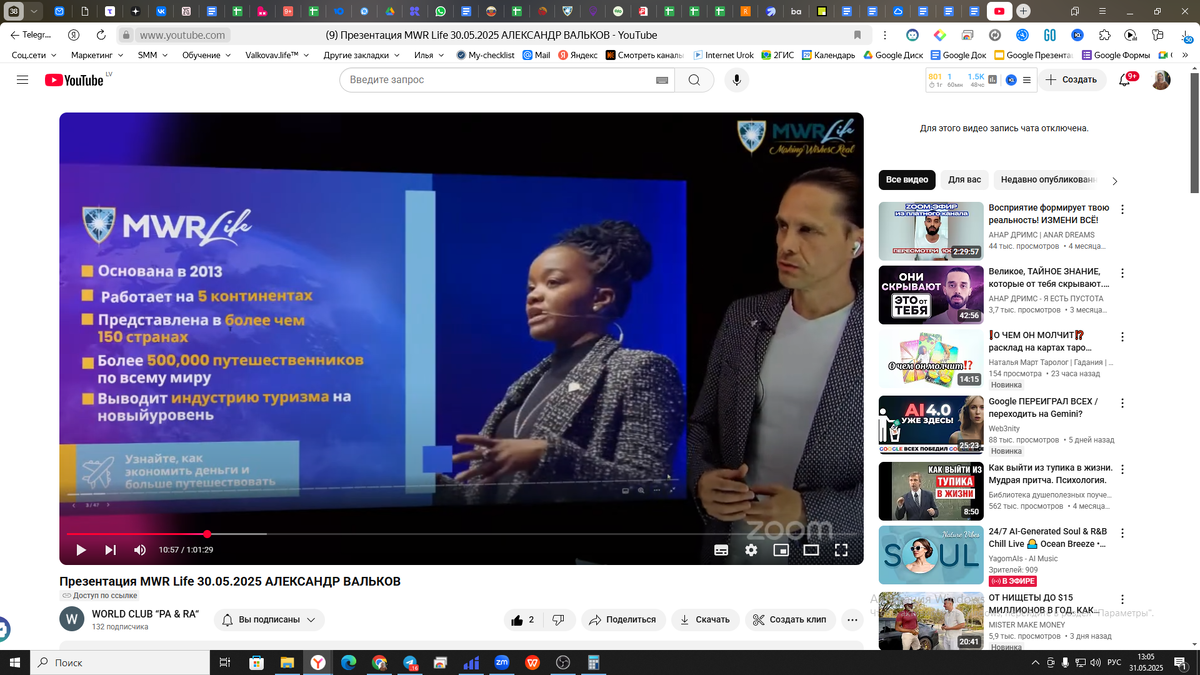
Task: Open the Яндекс bookmark
Action: pyautogui.click(x=578, y=55)
